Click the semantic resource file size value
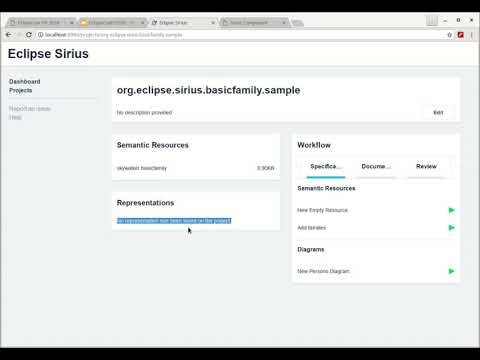The width and height of the screenshot is (480, 360). (x=265, y=168)
